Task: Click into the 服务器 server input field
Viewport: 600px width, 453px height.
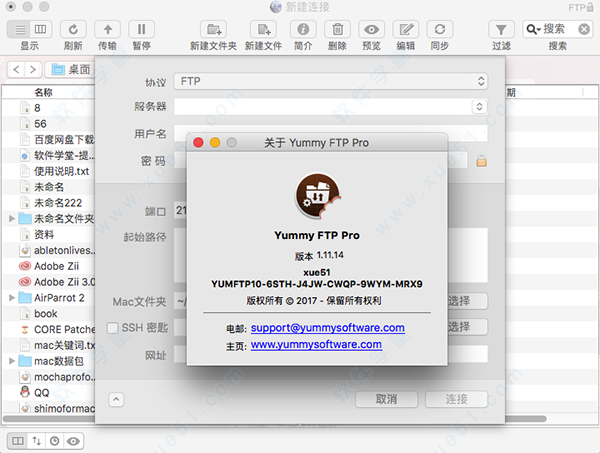Action: [323, 106]
